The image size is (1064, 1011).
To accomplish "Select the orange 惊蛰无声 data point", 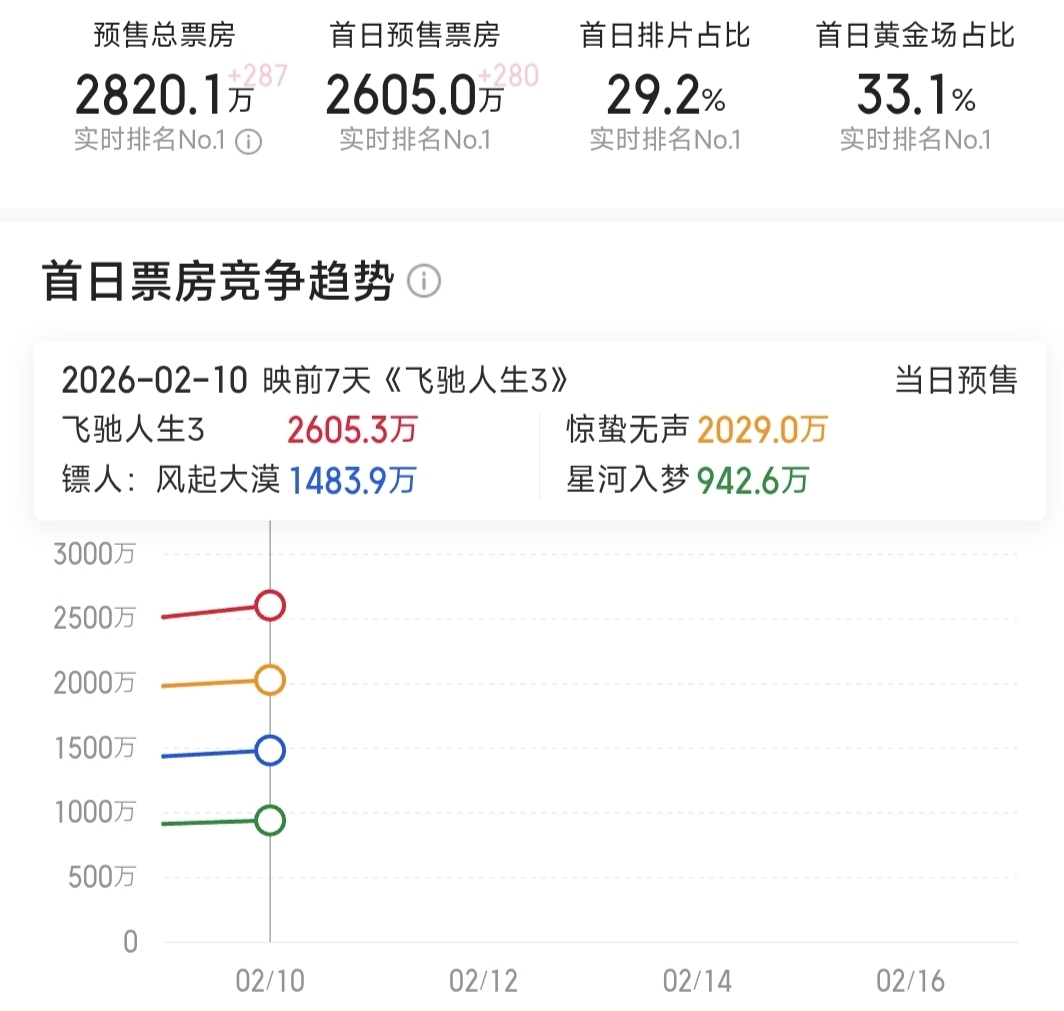I will (x=270, y=680).
